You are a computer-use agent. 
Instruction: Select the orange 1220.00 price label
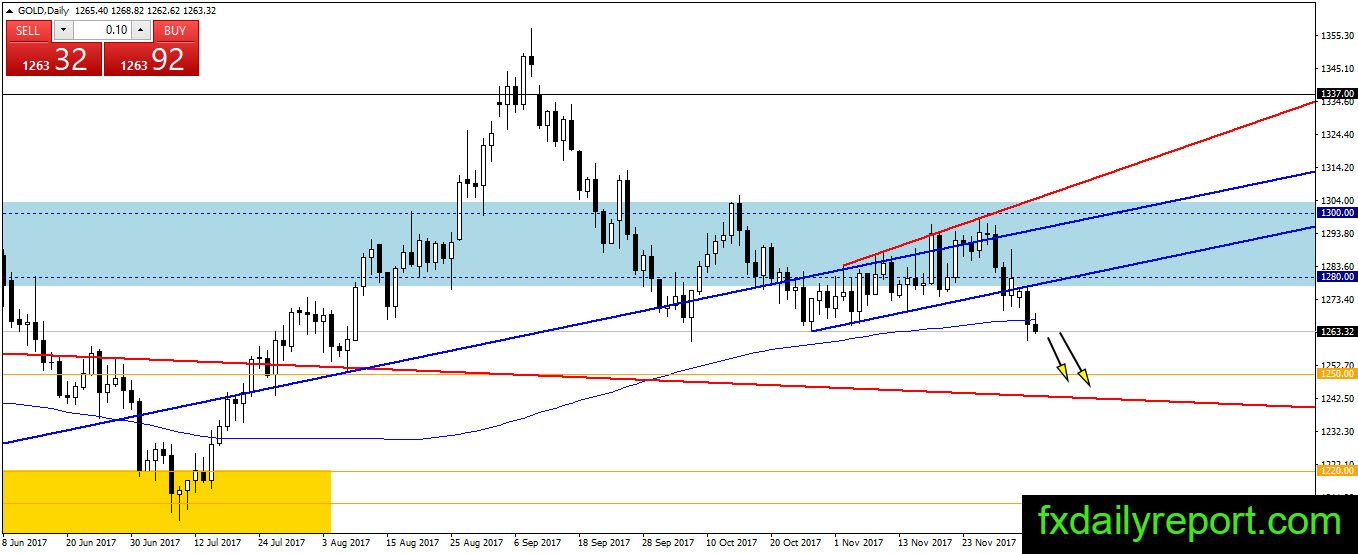pyautogui.click(x=1336, y=470)
